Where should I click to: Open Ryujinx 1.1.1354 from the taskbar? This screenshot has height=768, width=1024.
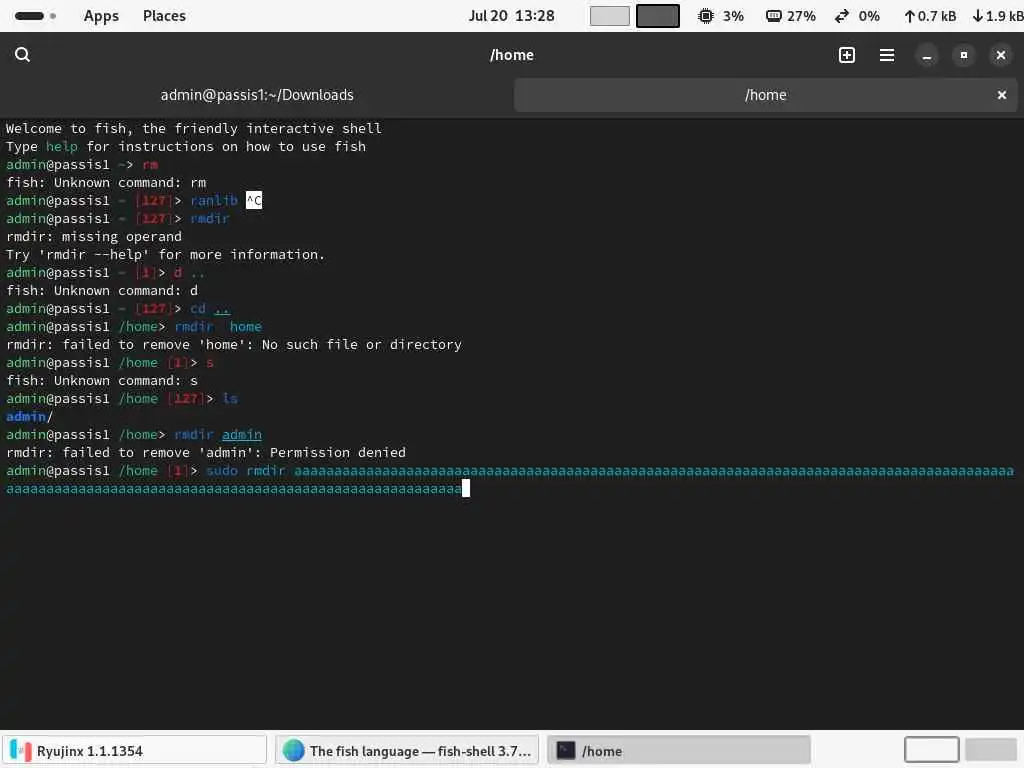click(135, 750)
